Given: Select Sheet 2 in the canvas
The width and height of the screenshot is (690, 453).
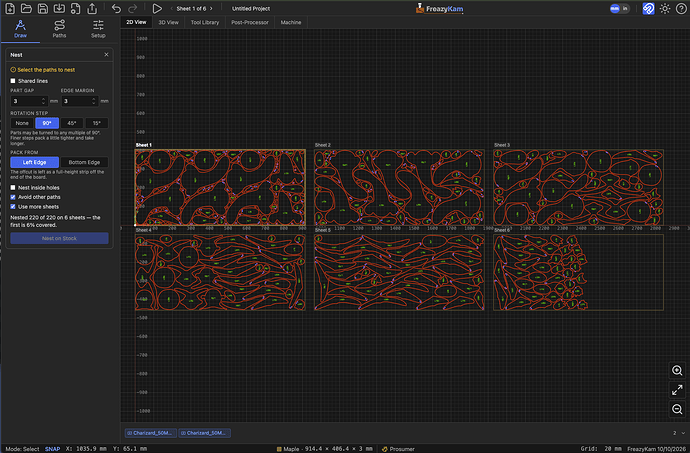Looking at the screenshot, I should pos(399,188).
